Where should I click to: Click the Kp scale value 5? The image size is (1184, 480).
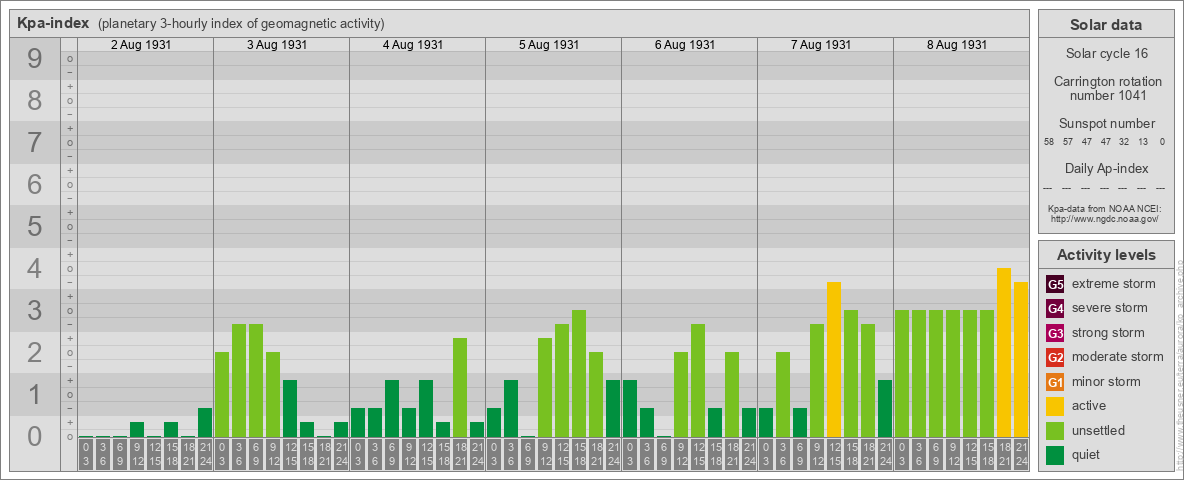point(35,226)
